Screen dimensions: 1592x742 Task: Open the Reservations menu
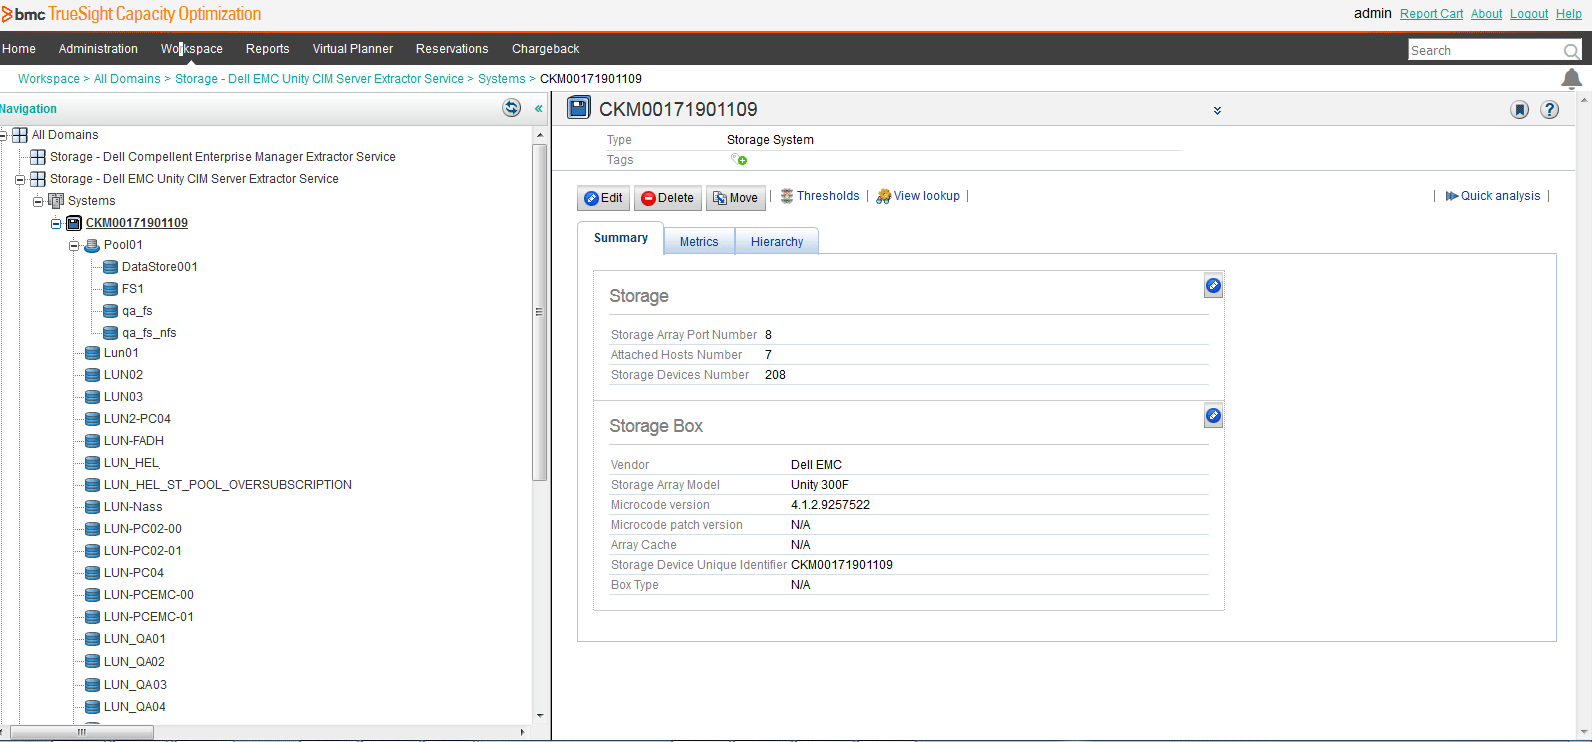(x=452, y=49)
